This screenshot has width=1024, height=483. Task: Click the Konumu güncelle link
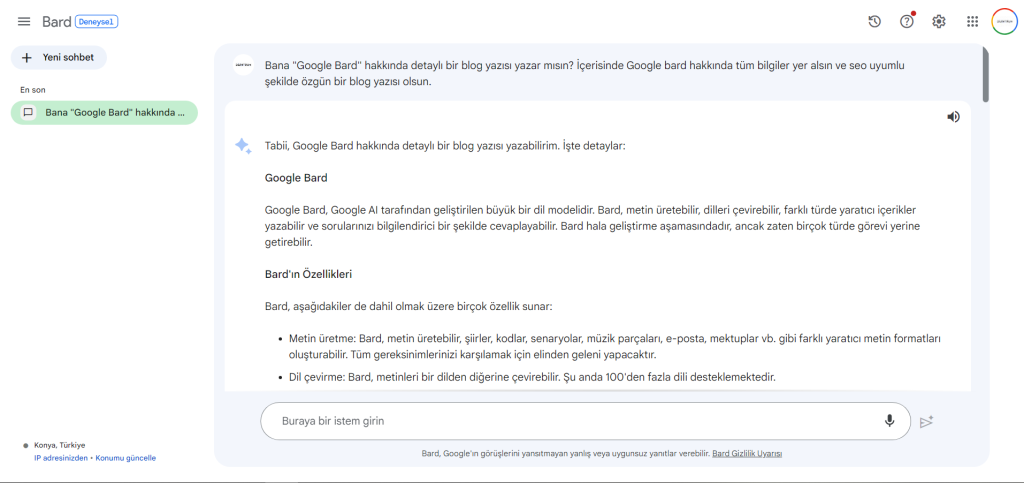coord(126,458)
